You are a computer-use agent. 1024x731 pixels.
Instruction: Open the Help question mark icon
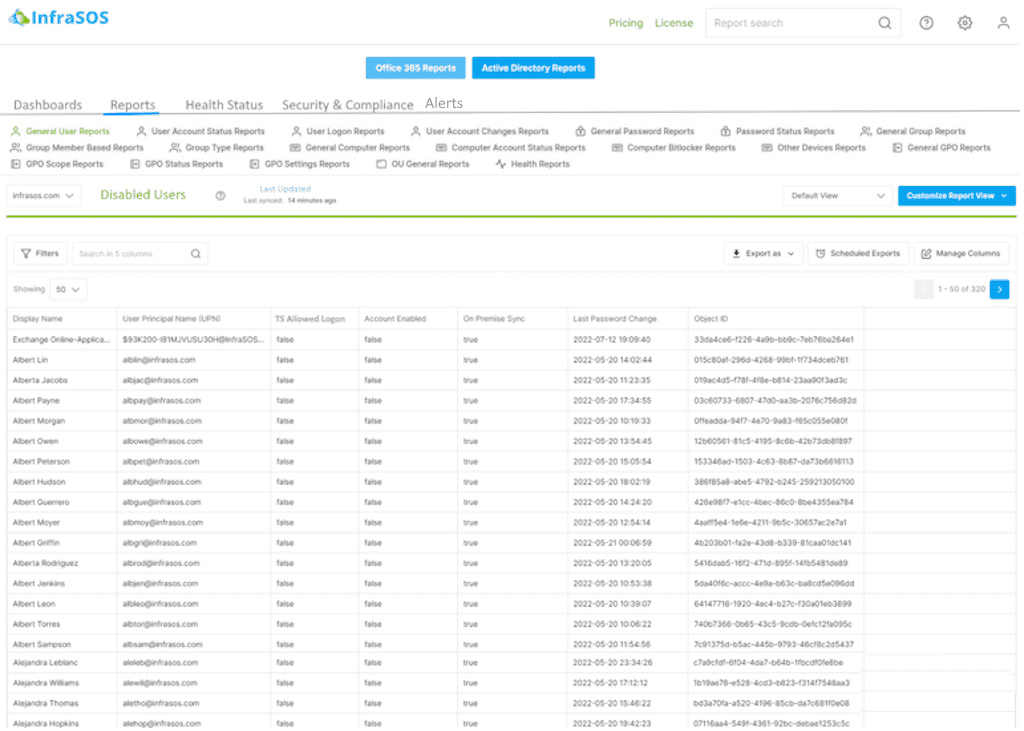[926, 21]
